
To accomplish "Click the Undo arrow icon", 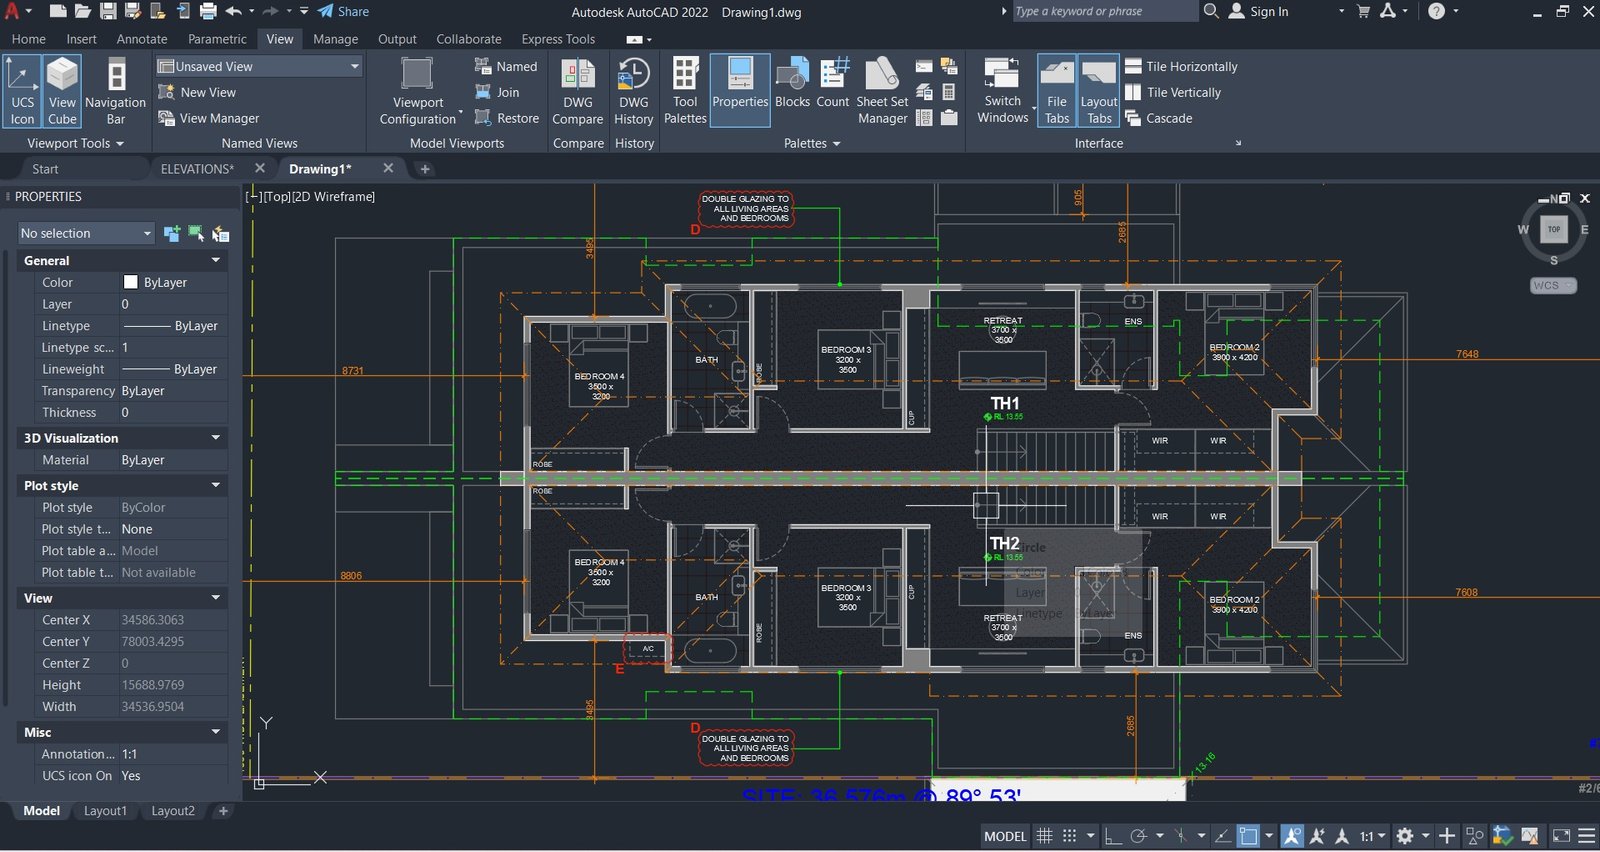I will [x=233, y=11].
